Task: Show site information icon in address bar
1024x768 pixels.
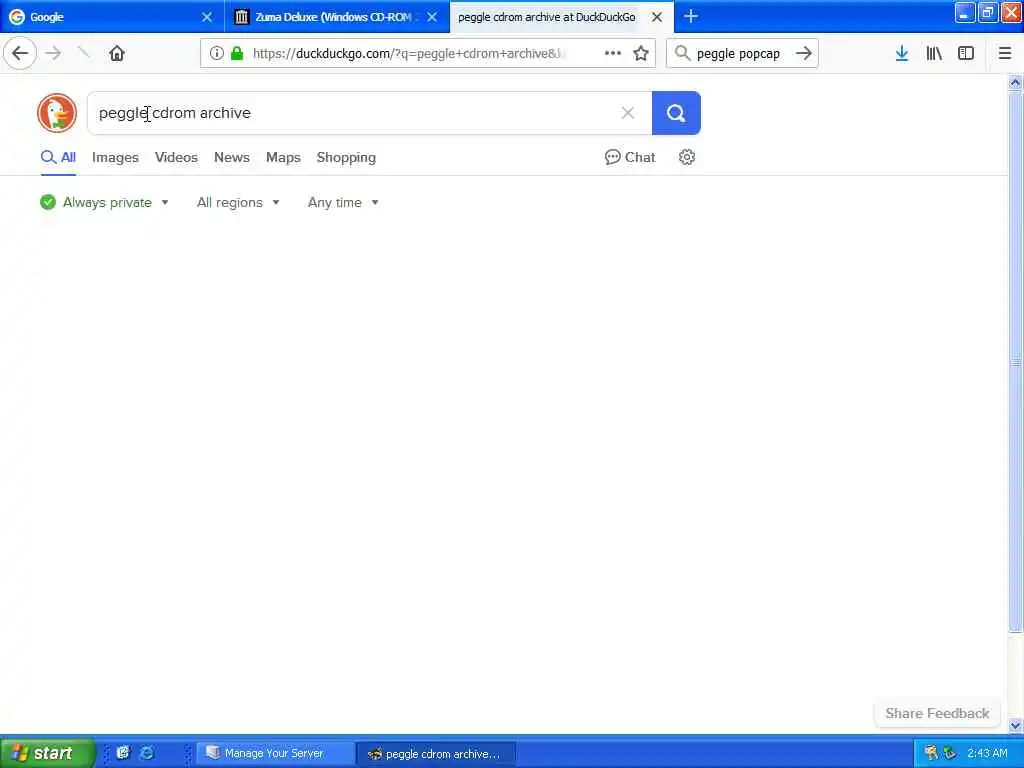Action: click(216, 54)
